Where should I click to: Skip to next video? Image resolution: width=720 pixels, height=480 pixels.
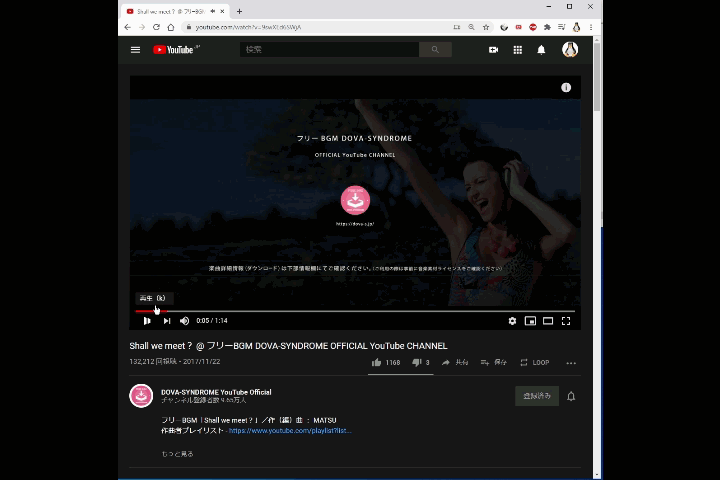(x=167, y=321)
